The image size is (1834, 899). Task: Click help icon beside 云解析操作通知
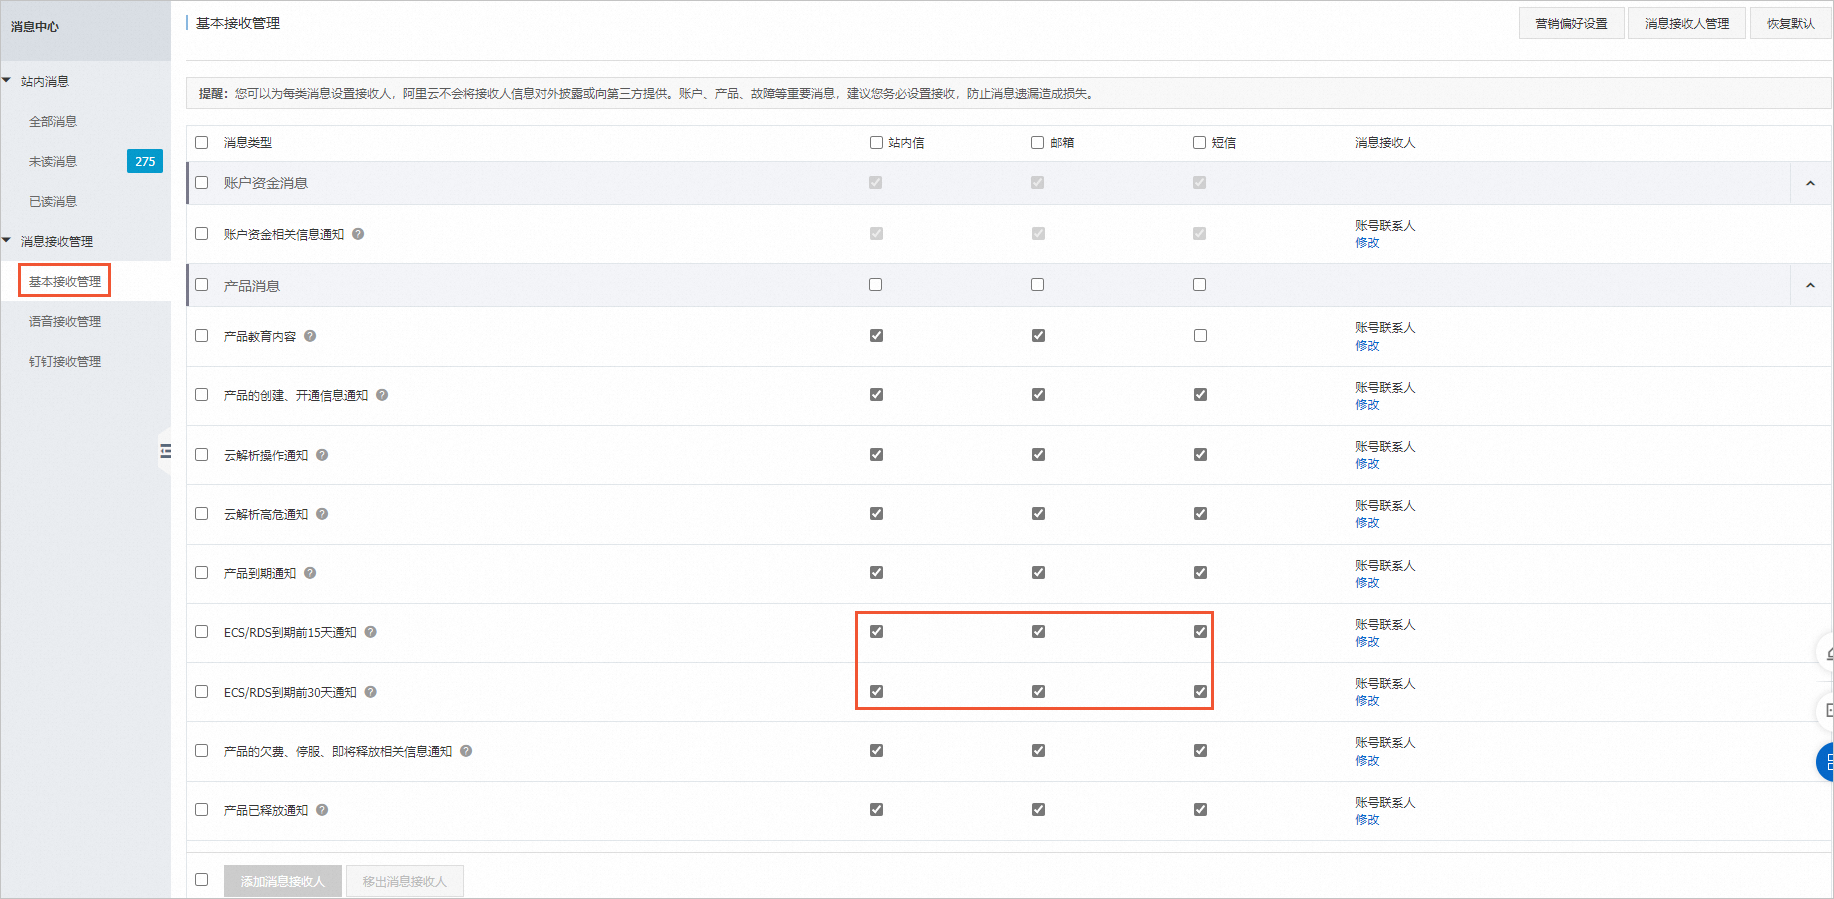pyautogui.click(x=322, y=455)
